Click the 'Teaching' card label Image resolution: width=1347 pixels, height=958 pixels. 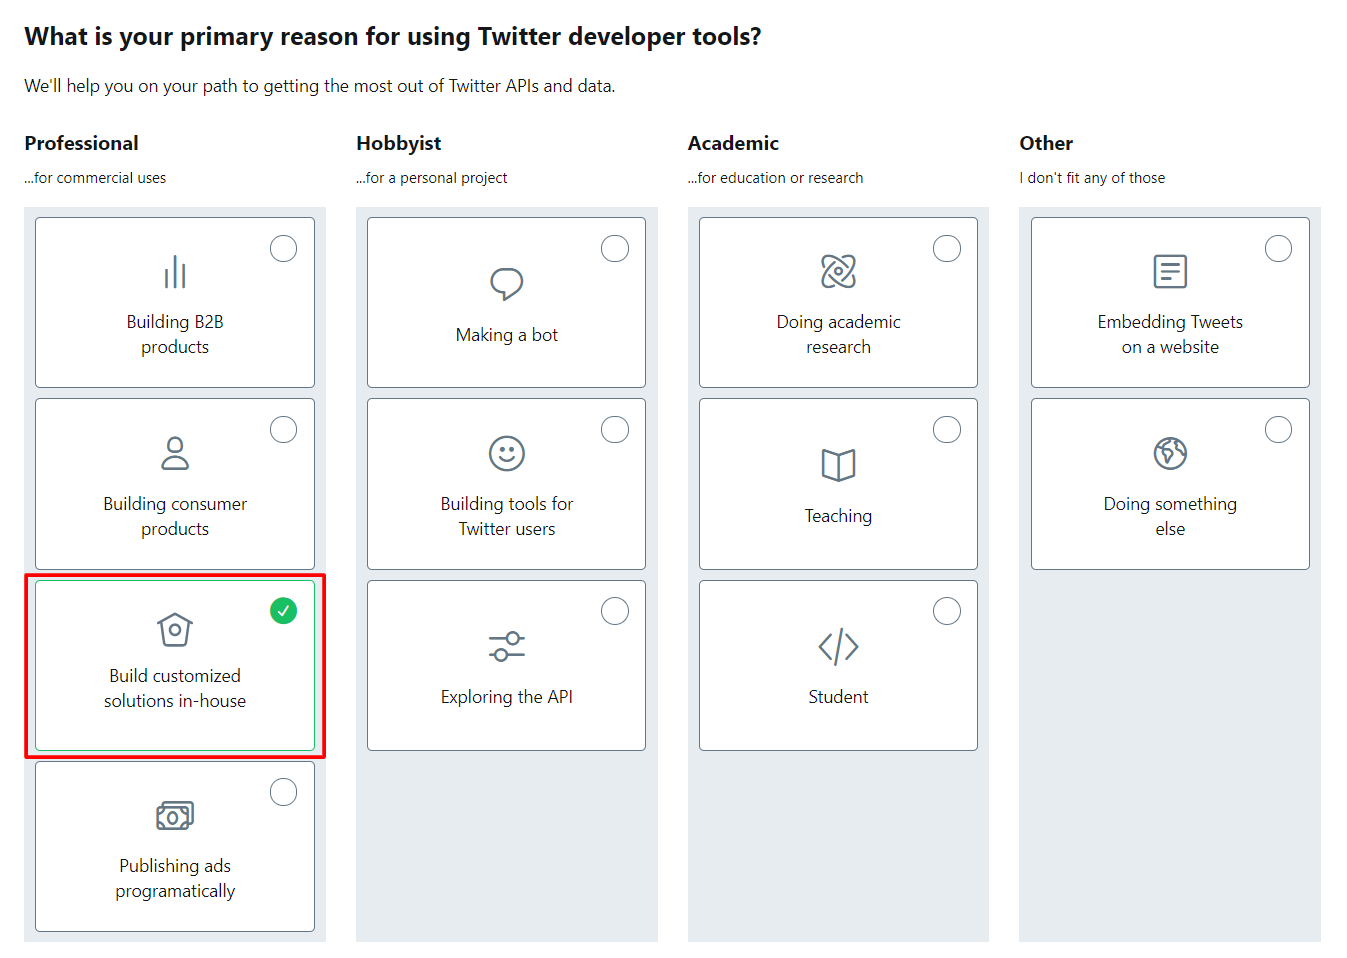pos(838,516)
